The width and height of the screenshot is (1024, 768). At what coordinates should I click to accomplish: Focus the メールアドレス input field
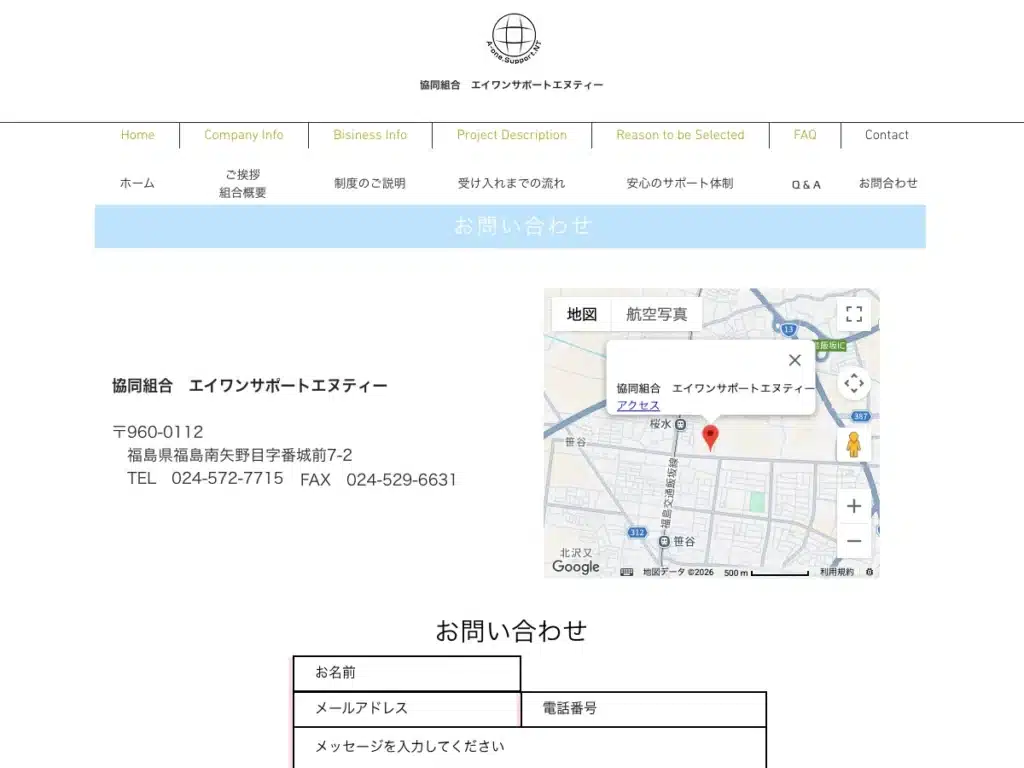click(x=407, y=709)
